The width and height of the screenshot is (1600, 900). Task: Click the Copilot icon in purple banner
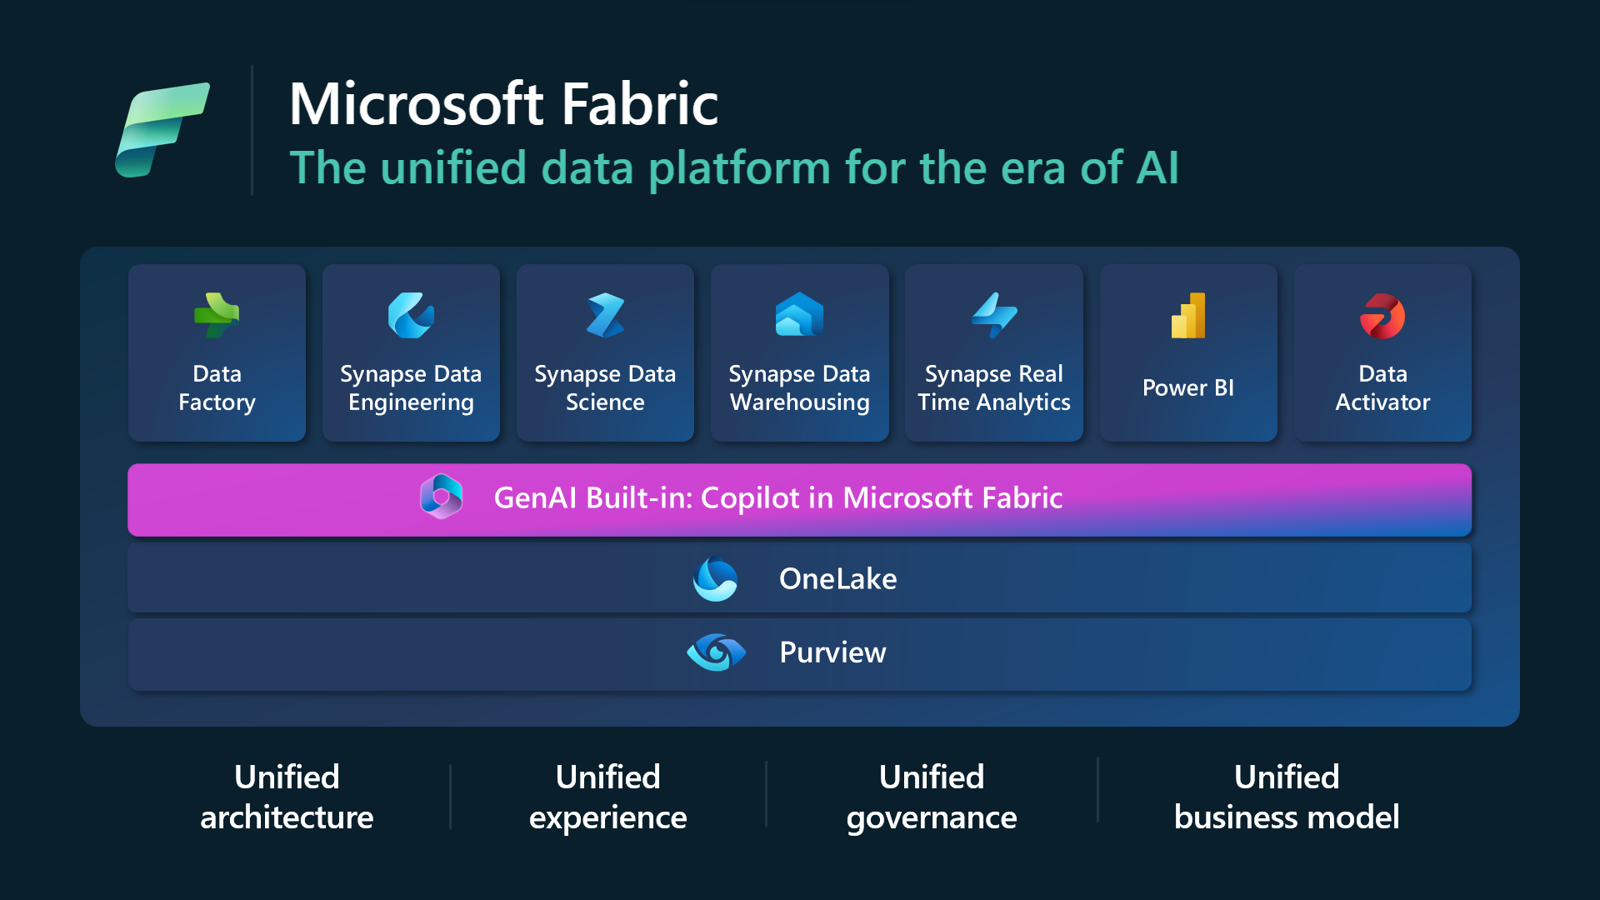(441, 497)
